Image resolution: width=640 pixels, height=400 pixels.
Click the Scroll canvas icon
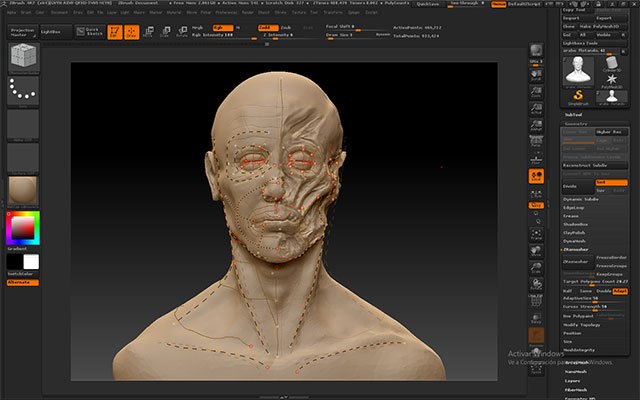pyautogui.click(x=536, y=75)
